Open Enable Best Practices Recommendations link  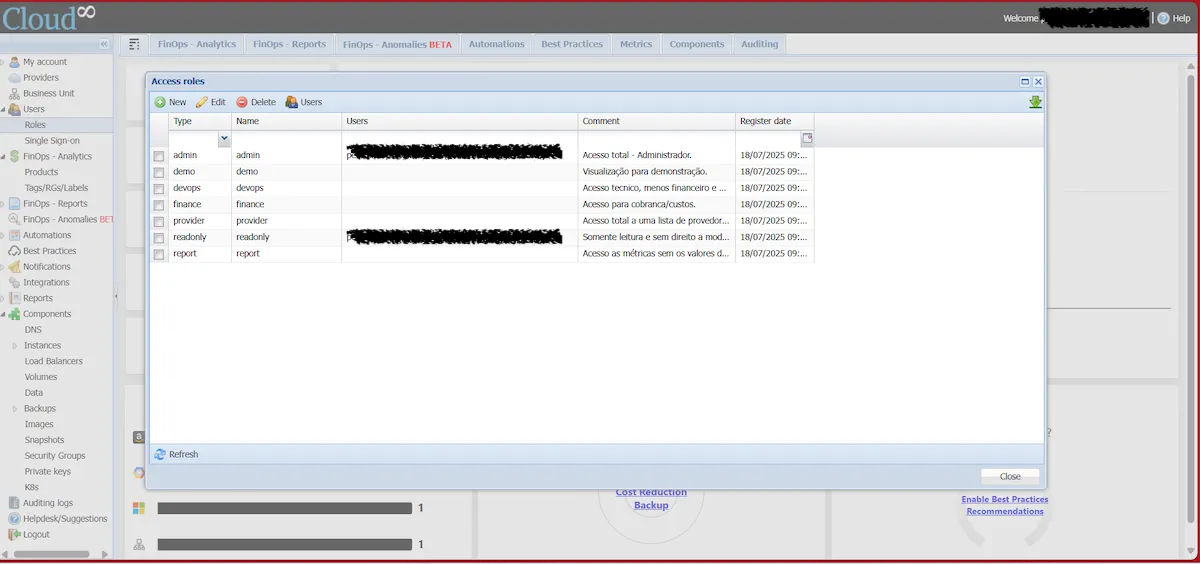tap(1005, 505)
